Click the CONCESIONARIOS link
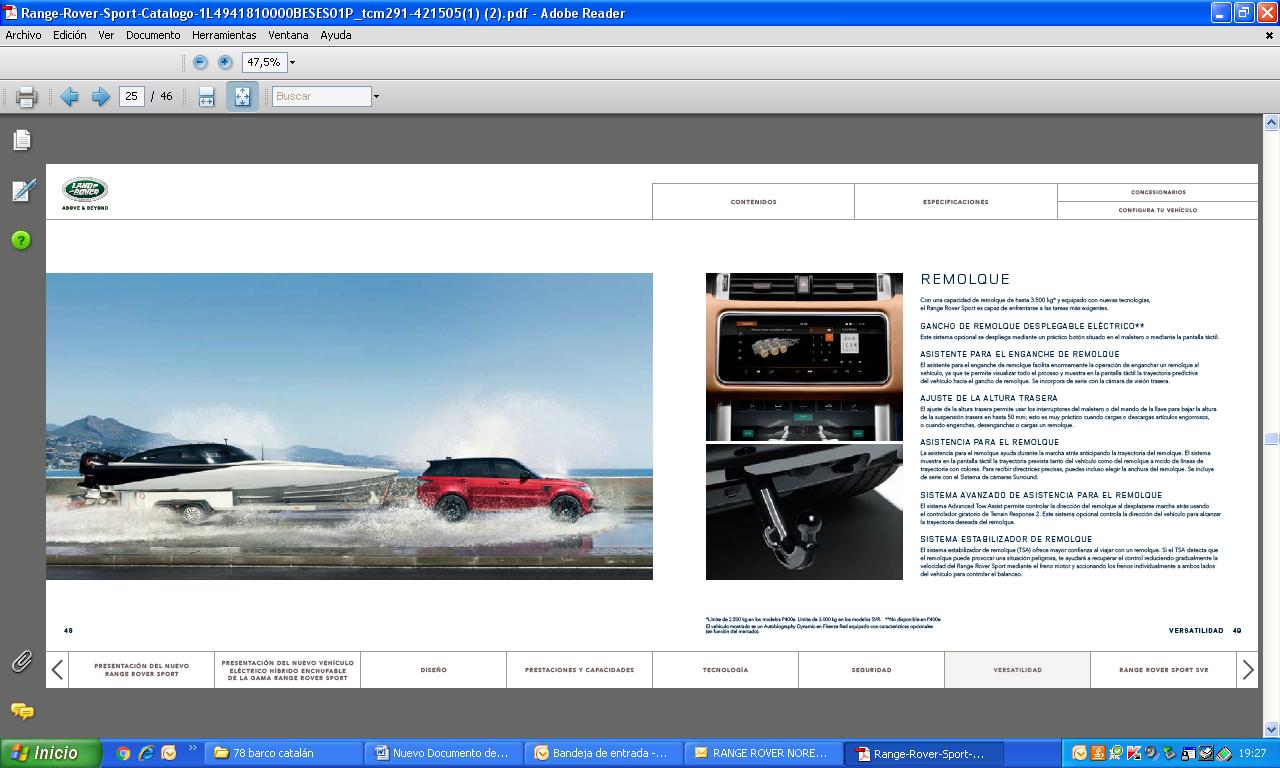The height and width of the screenshot is (768, 1280). 1158,192
